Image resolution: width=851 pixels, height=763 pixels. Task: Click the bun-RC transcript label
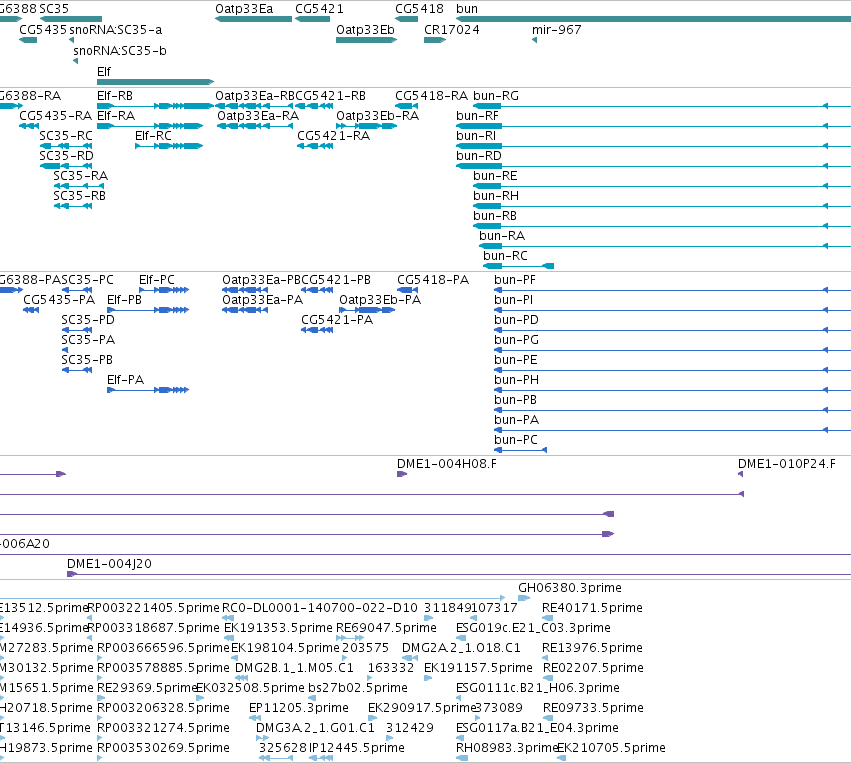(x=505, y=257)
